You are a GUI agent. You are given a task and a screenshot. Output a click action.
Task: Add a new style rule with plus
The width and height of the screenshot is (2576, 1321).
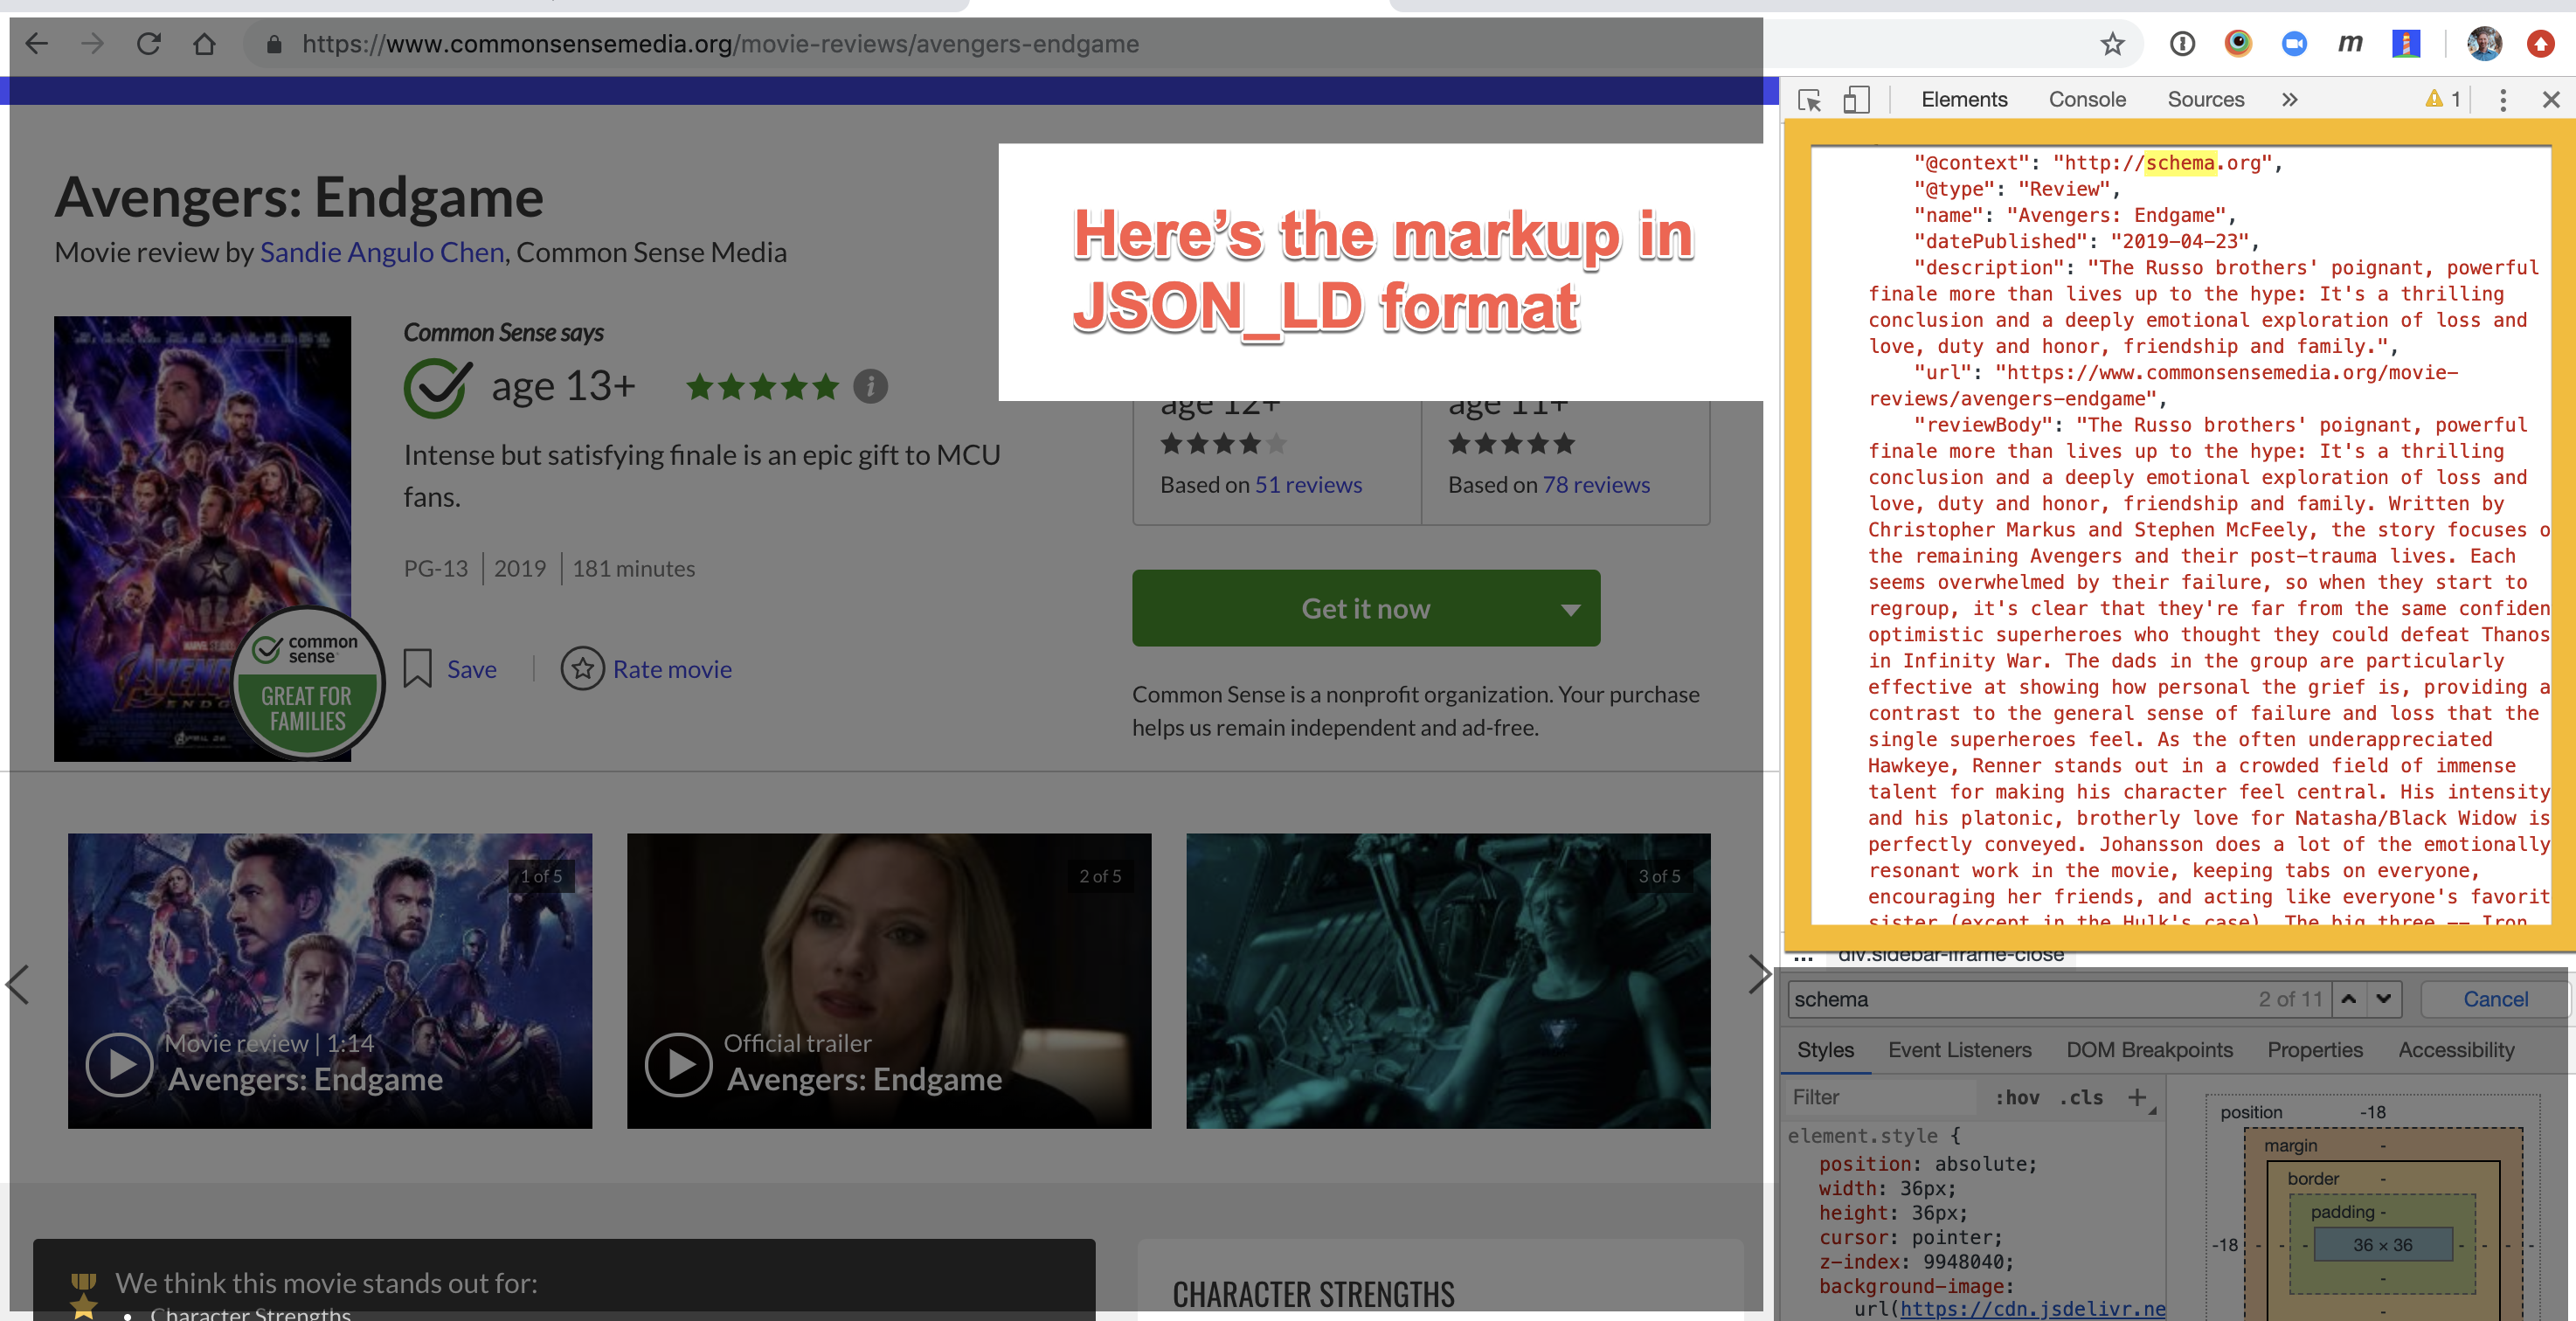click(x=2137, y=1097)
